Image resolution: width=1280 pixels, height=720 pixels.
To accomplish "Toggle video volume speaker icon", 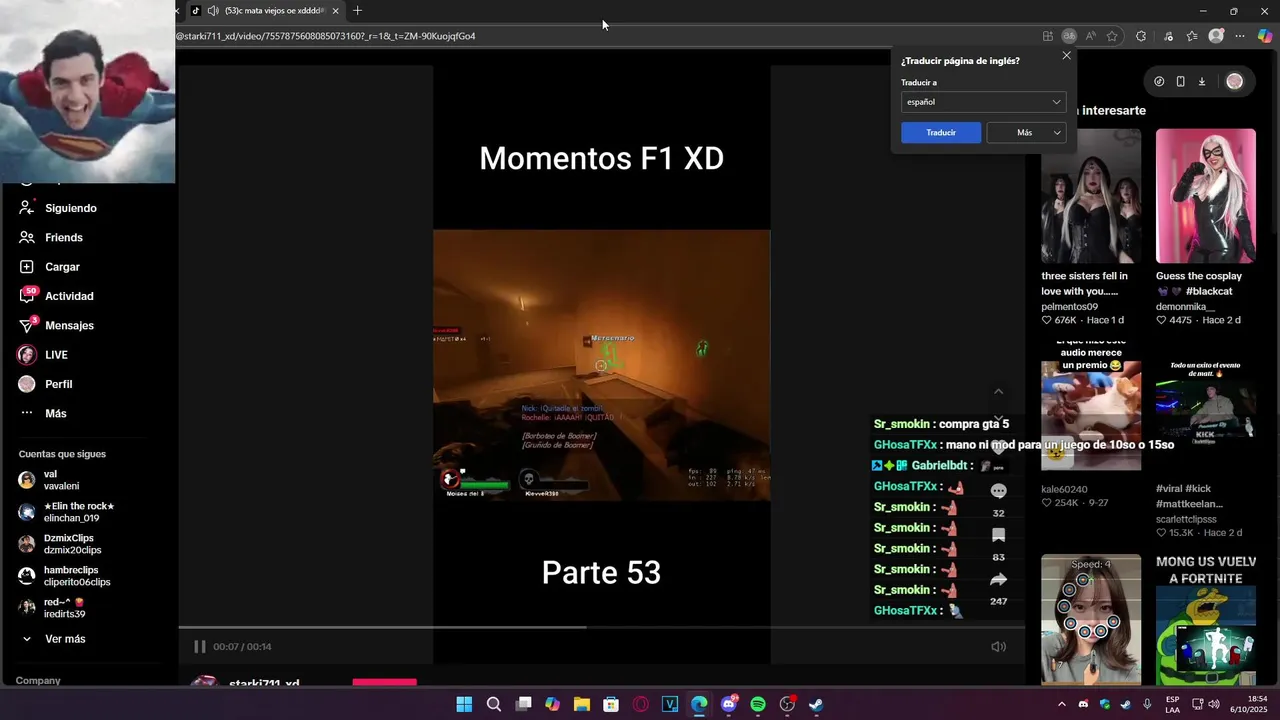I will click(998, 647).
